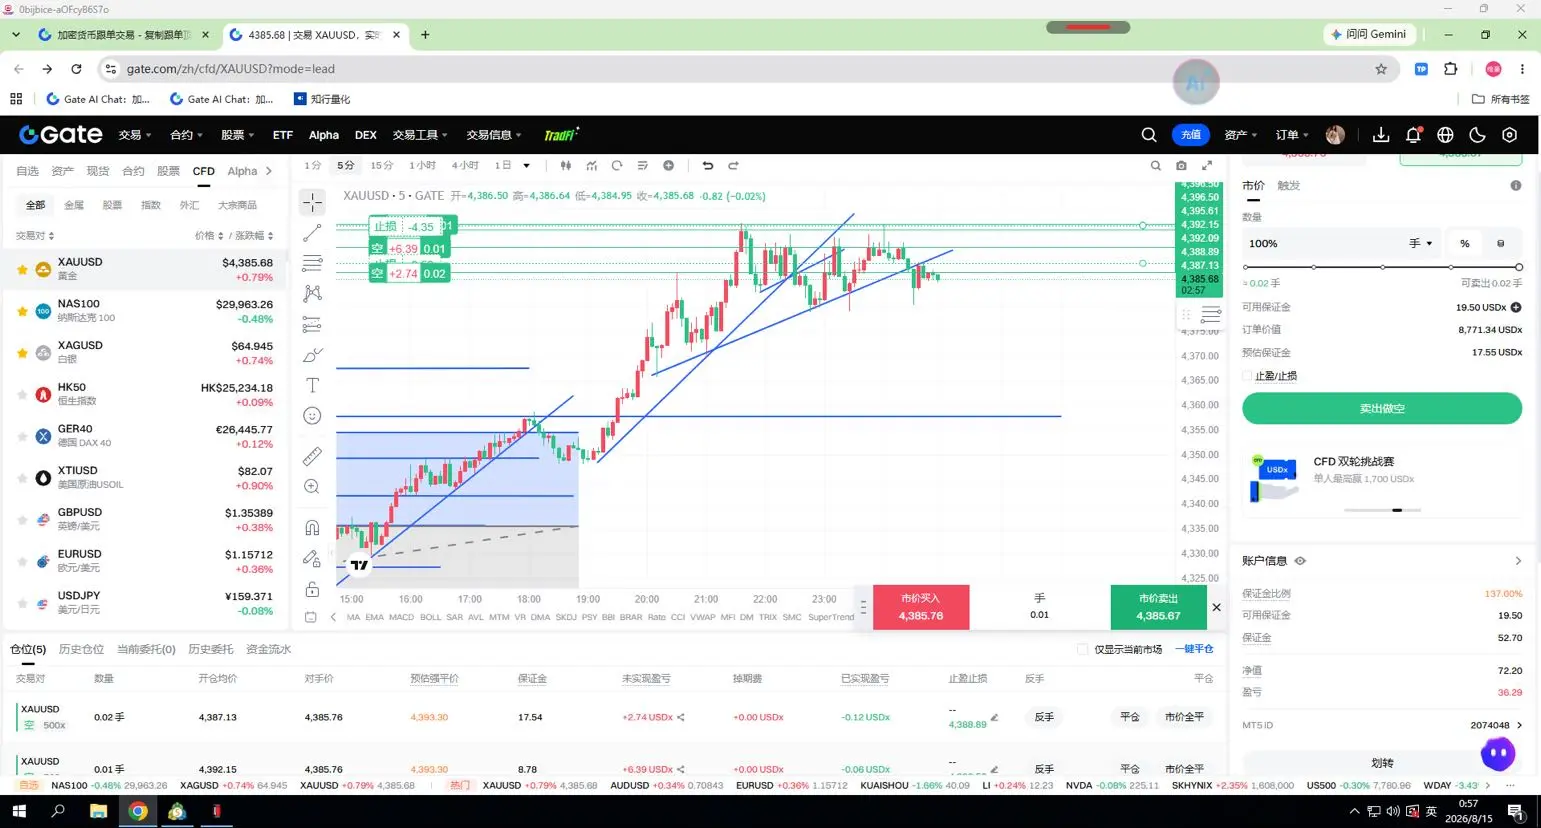
Task: Expand more chart timeframes arrow
Action: [x=527, y=166]
